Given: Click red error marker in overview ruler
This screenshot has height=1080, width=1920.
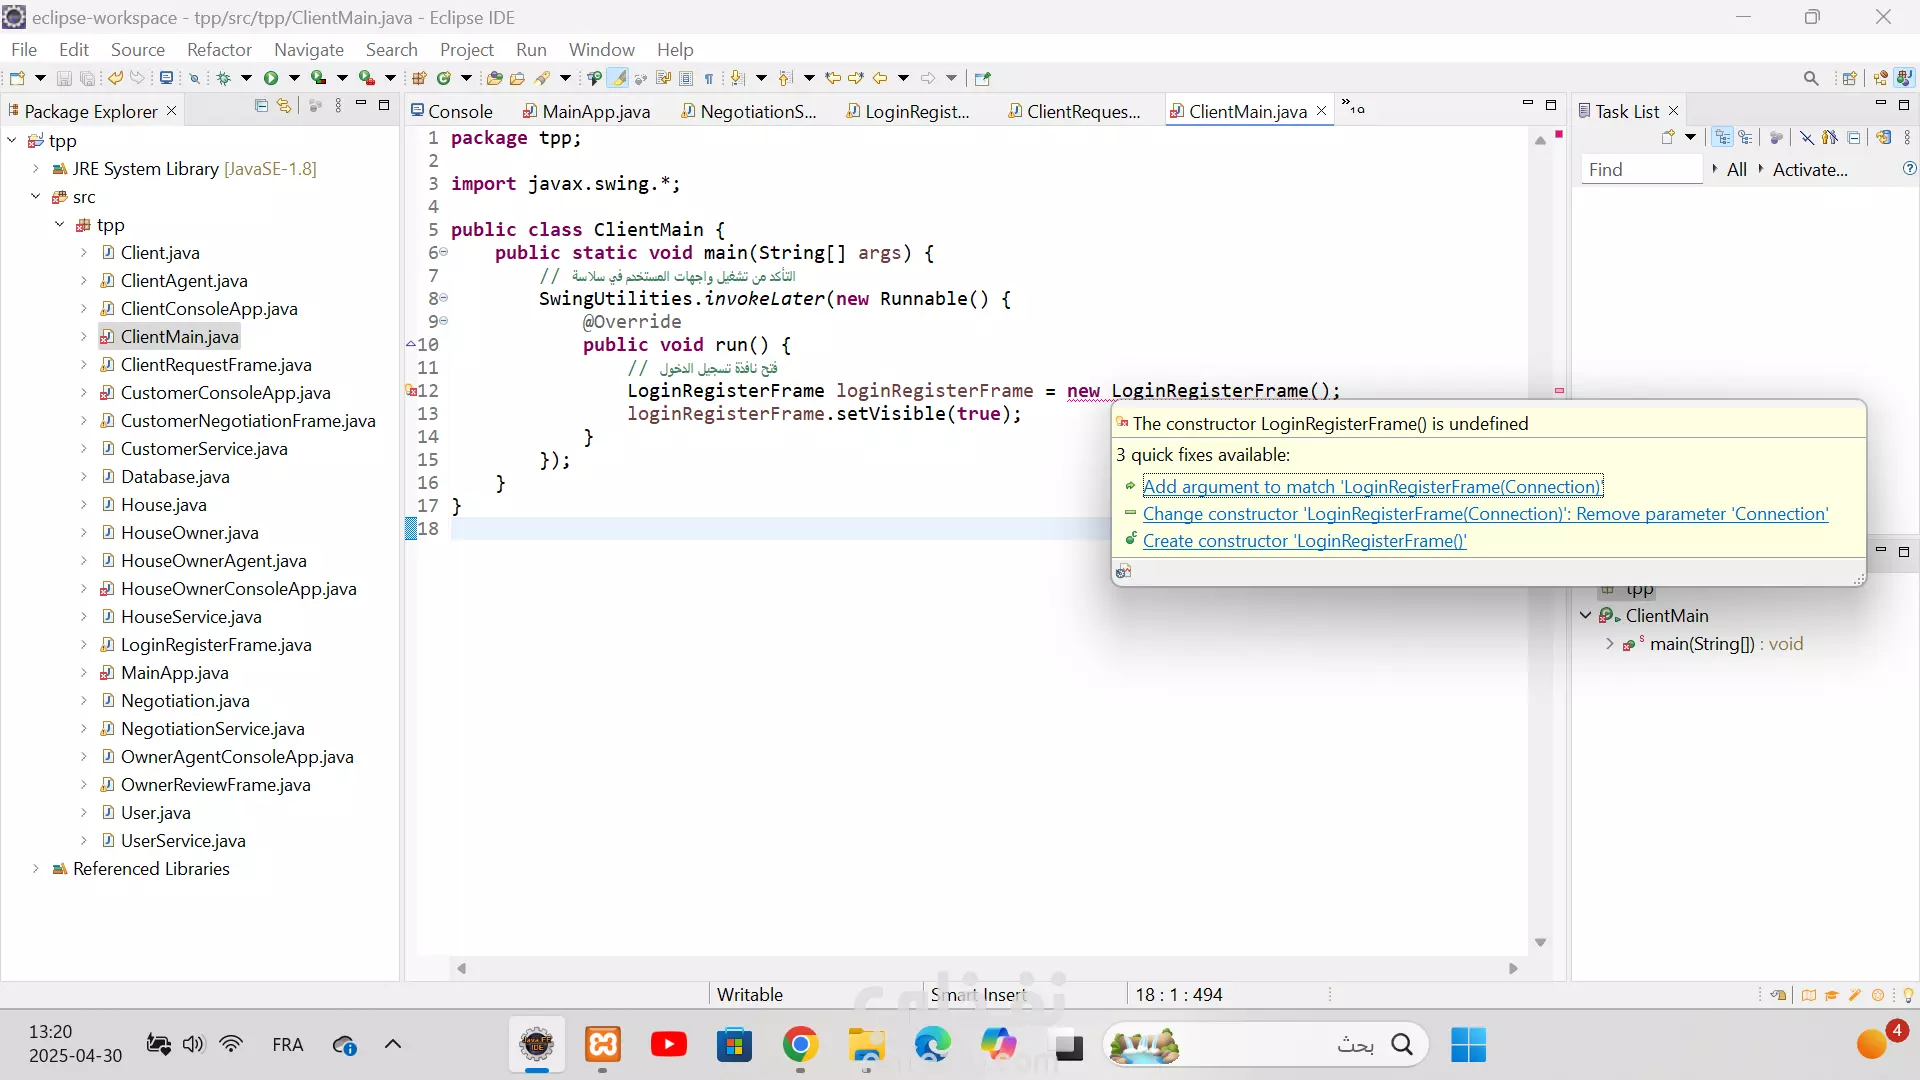Looking at the screenshot, I should click(x=1559, y=391).
